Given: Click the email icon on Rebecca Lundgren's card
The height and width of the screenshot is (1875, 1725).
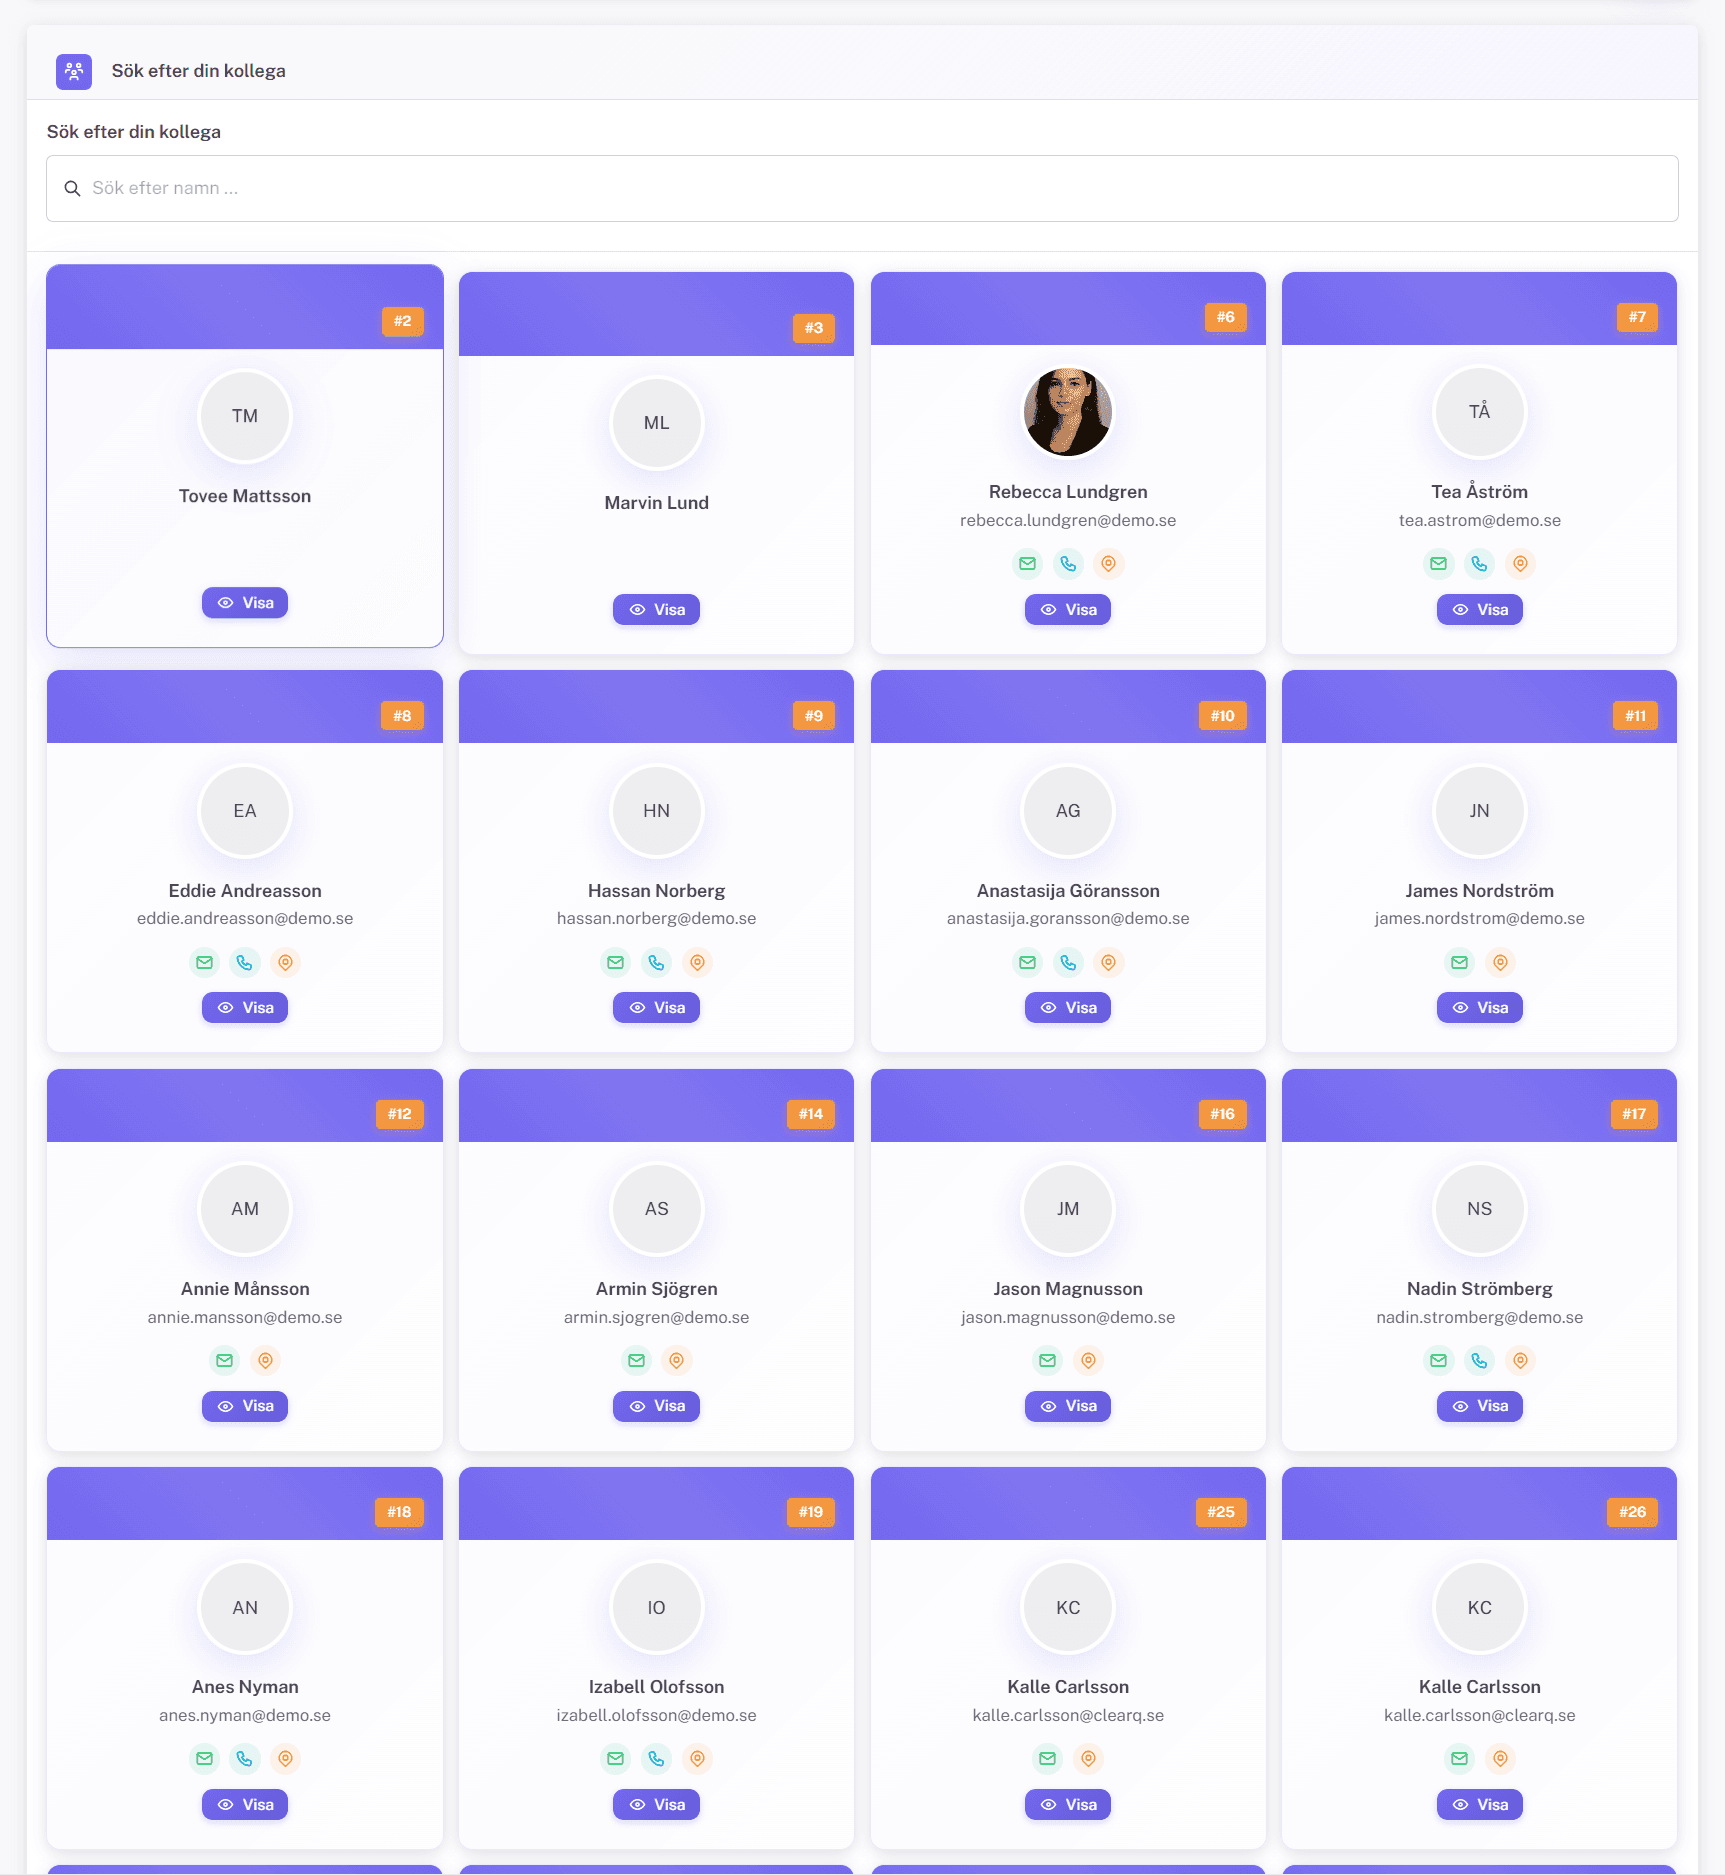Looking at the screenshot, I should (1027, 564).
